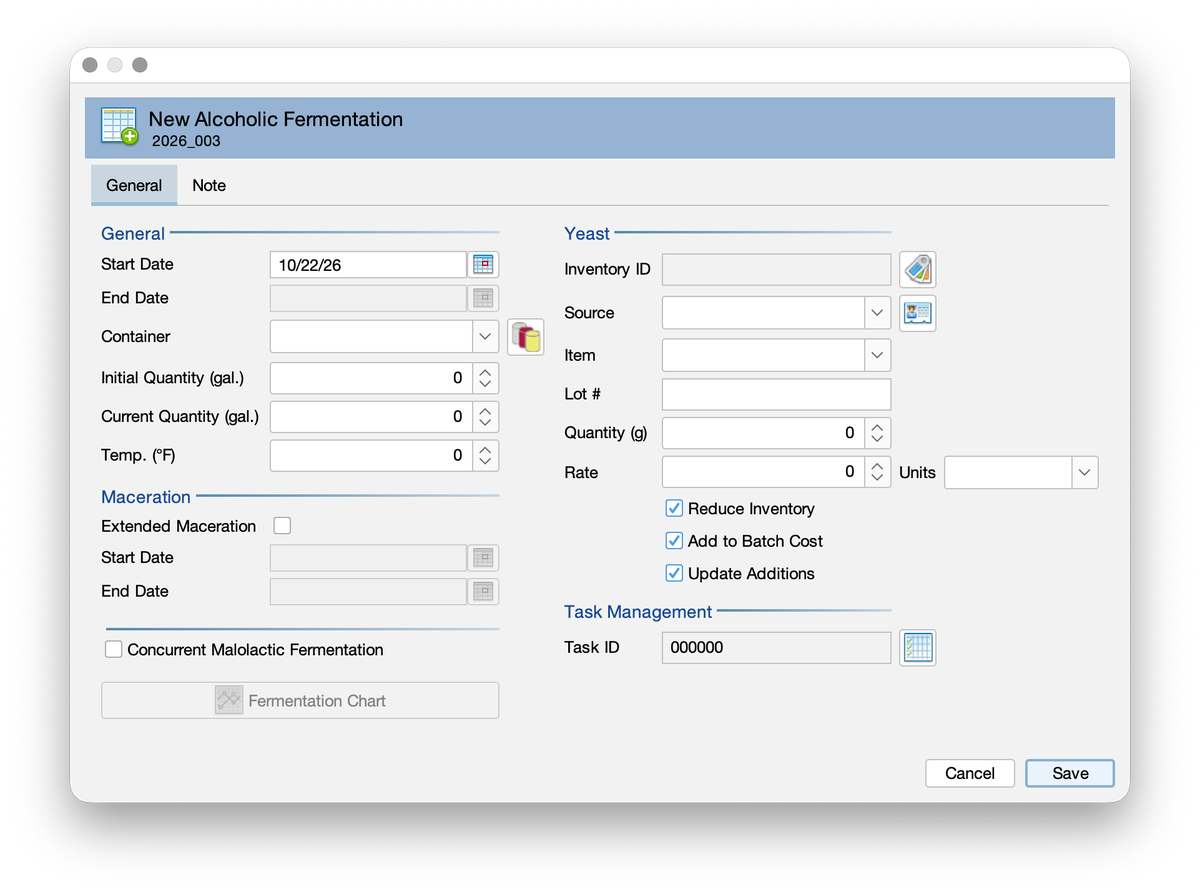Viewport: 1200px width, 895px height.
Task: Open the Inventory ID tag lookup icon
Action: pyautogui.click(x=918, y=270)
